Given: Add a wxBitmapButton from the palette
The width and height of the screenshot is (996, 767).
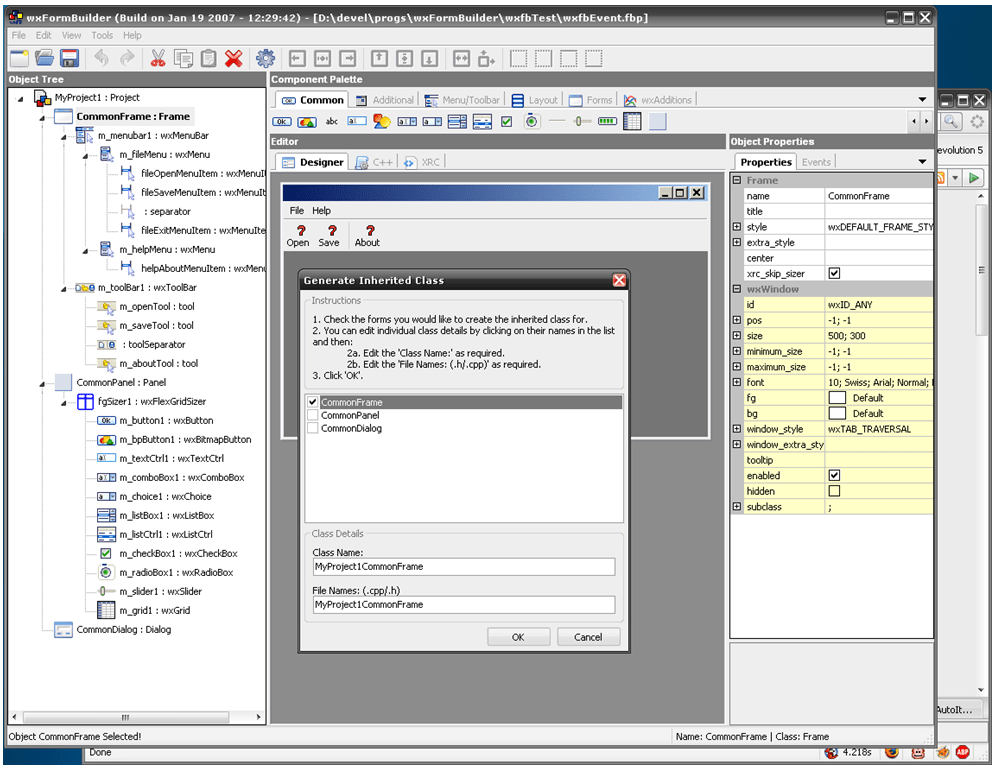Looking at the screenshot, I should tap(307, 122).
